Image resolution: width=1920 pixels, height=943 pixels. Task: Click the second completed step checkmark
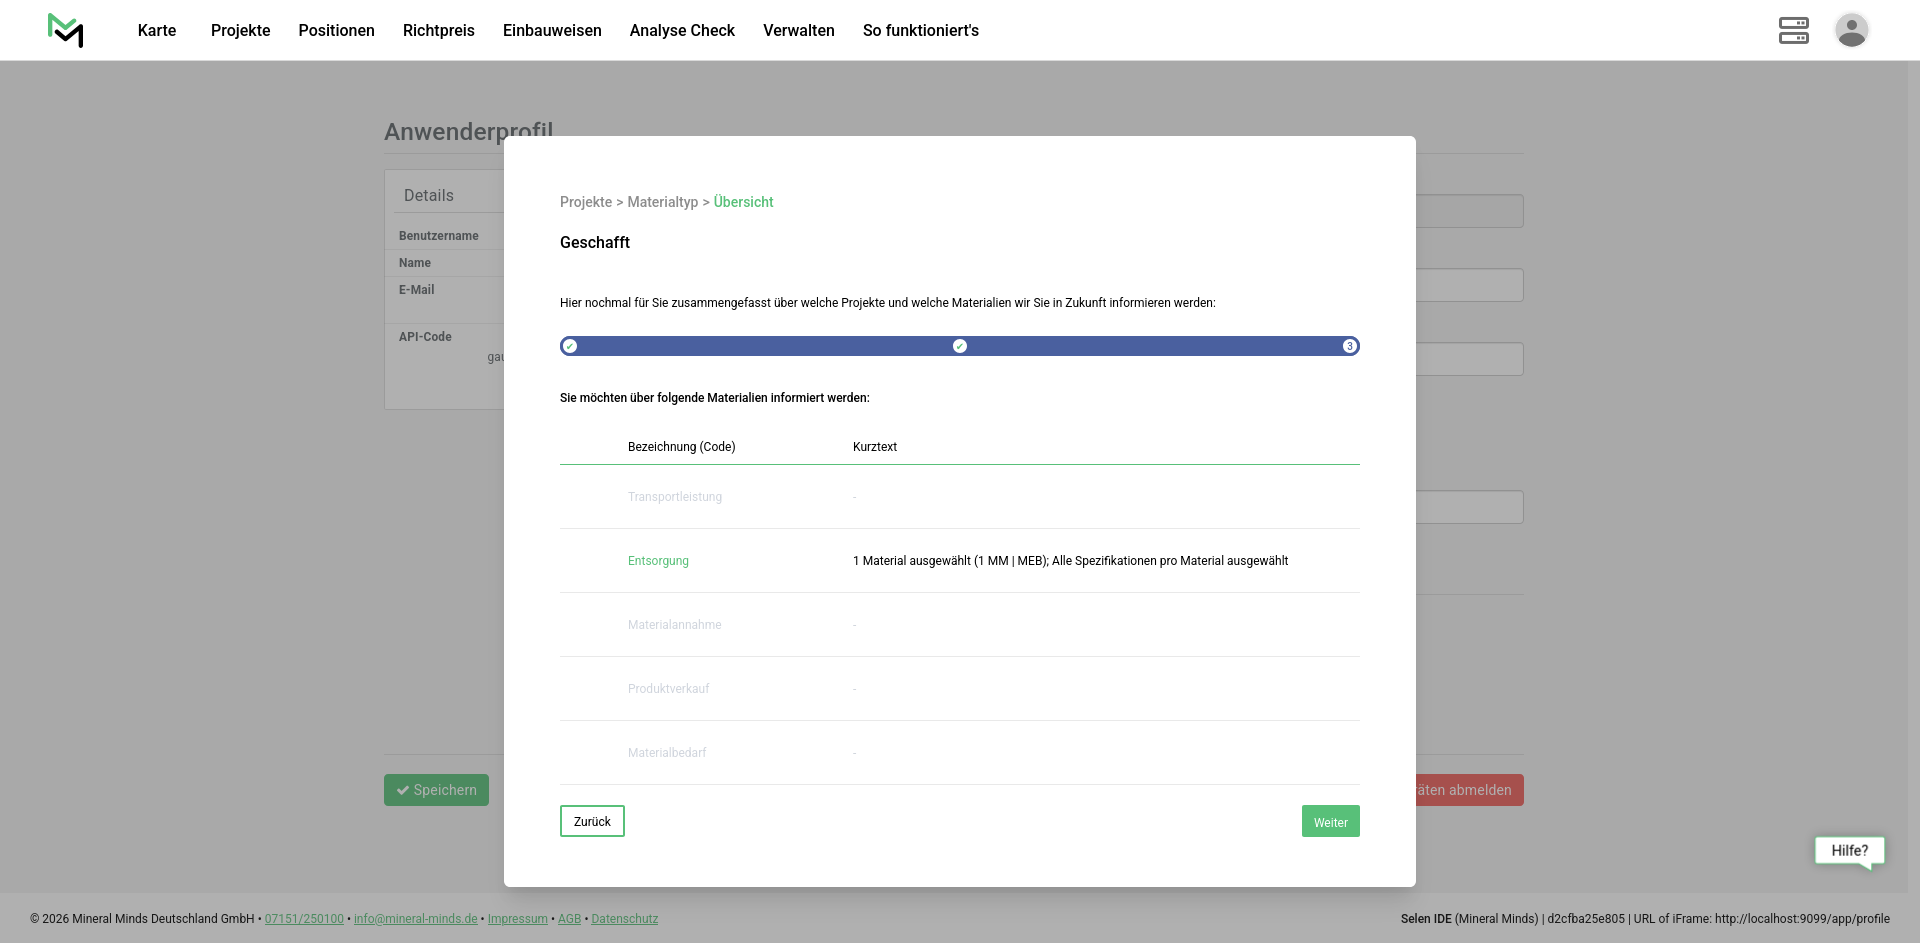(960, 346)
